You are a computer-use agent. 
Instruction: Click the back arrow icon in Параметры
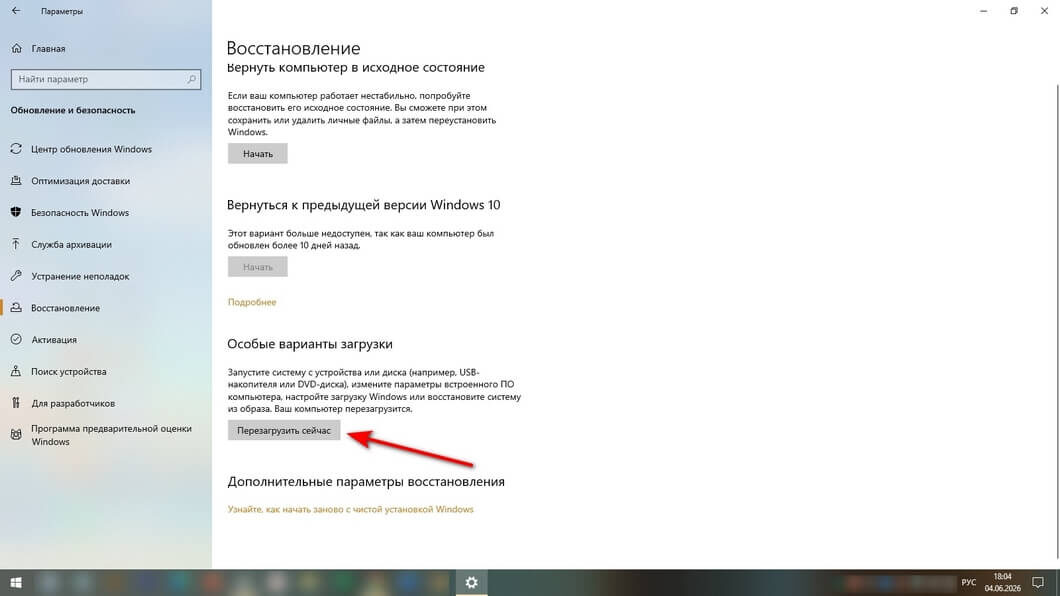[16, 11]
